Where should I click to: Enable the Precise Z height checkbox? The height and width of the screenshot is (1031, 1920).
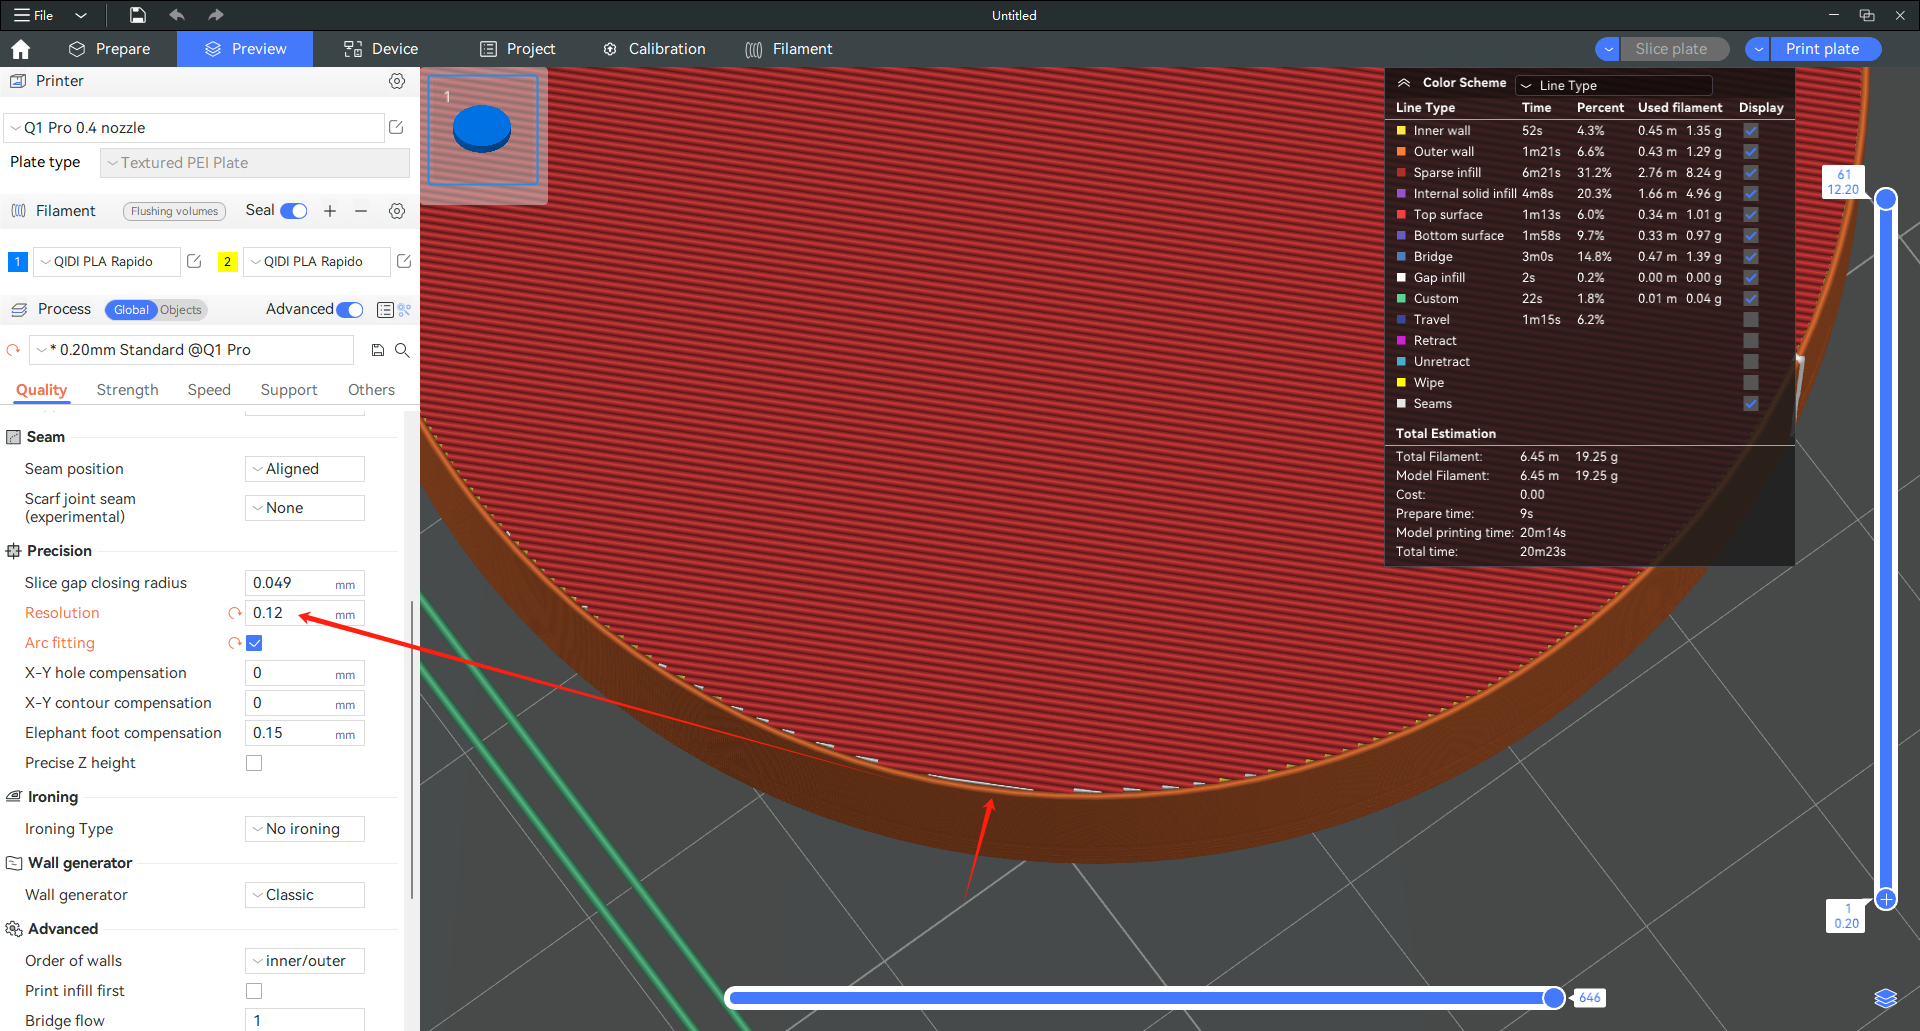[x=254, y=763]
